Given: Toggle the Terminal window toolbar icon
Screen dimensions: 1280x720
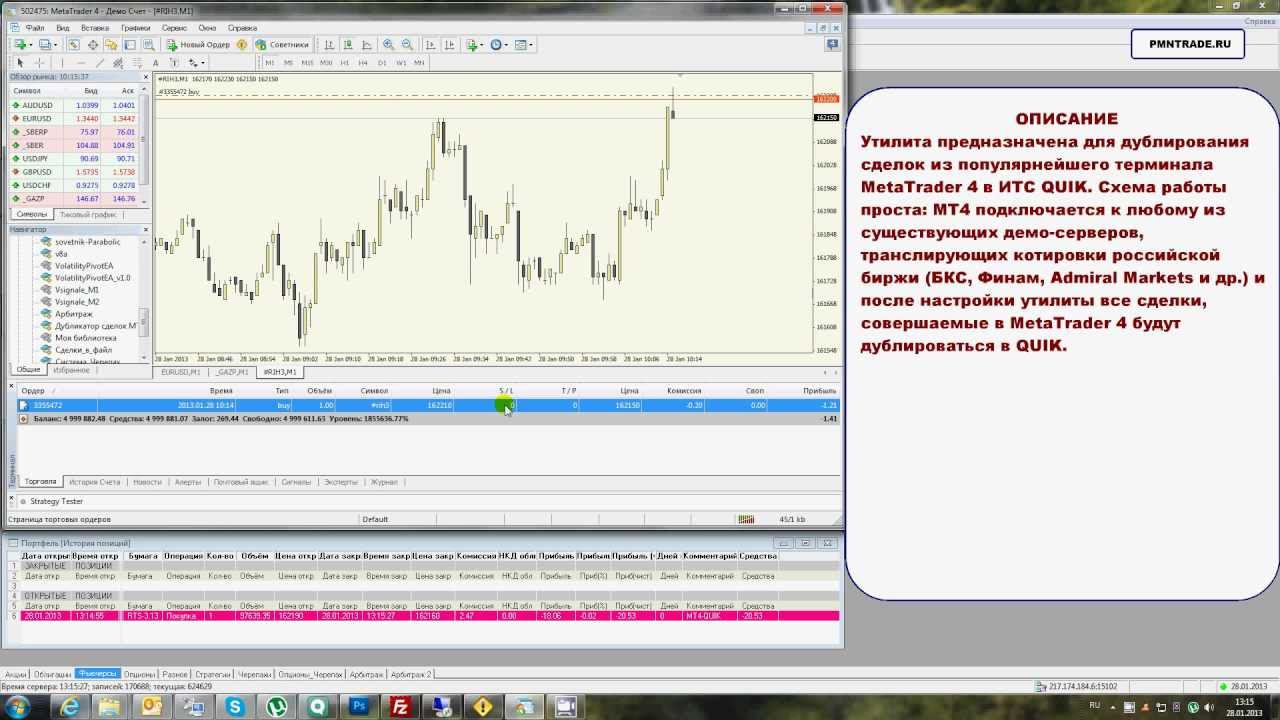Looking at the screenshot, I should pyautogui.click(x=130, y=44).
